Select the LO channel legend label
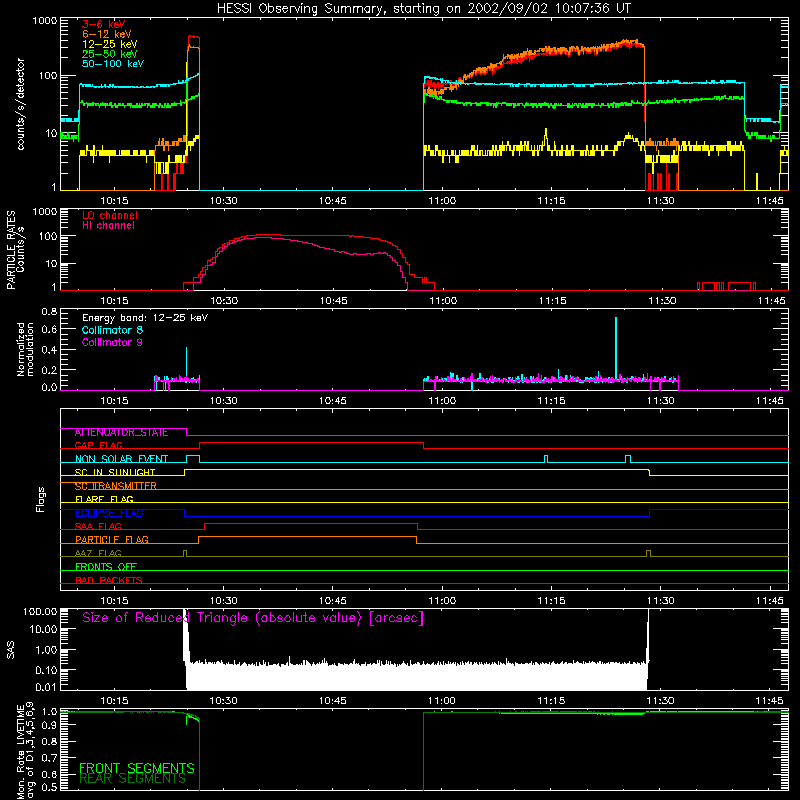 click(x=110, y=216)
